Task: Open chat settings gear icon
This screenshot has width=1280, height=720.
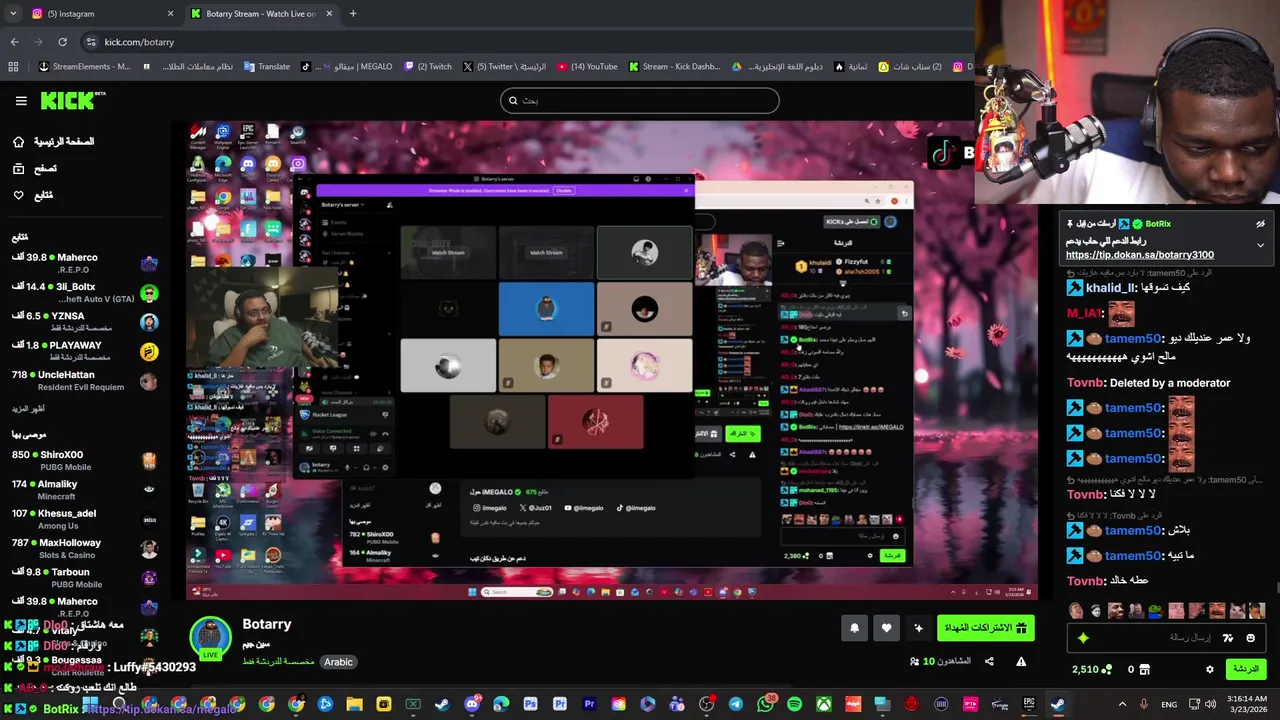Action: point(1209,669)
